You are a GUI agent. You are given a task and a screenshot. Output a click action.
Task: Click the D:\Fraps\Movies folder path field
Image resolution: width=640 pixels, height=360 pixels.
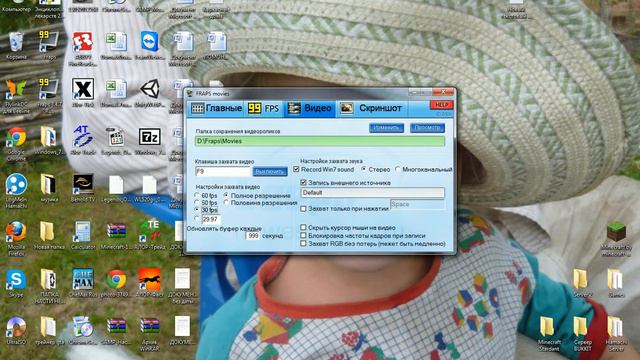[320, 141]
